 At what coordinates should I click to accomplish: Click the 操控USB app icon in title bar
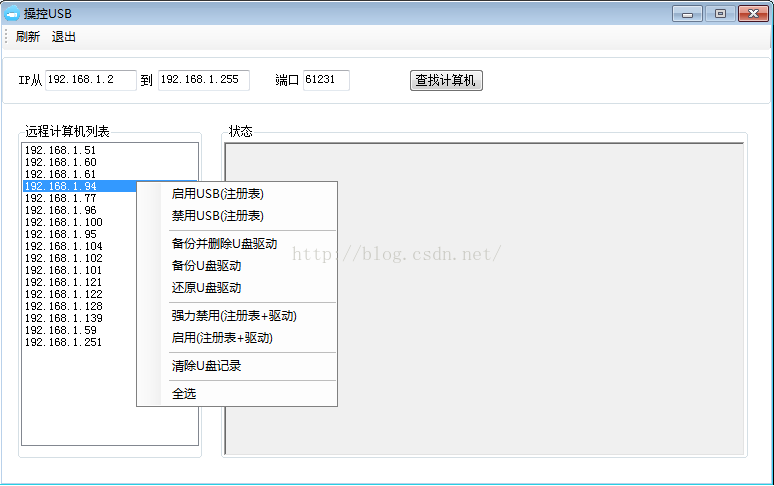tap(11, 14)
